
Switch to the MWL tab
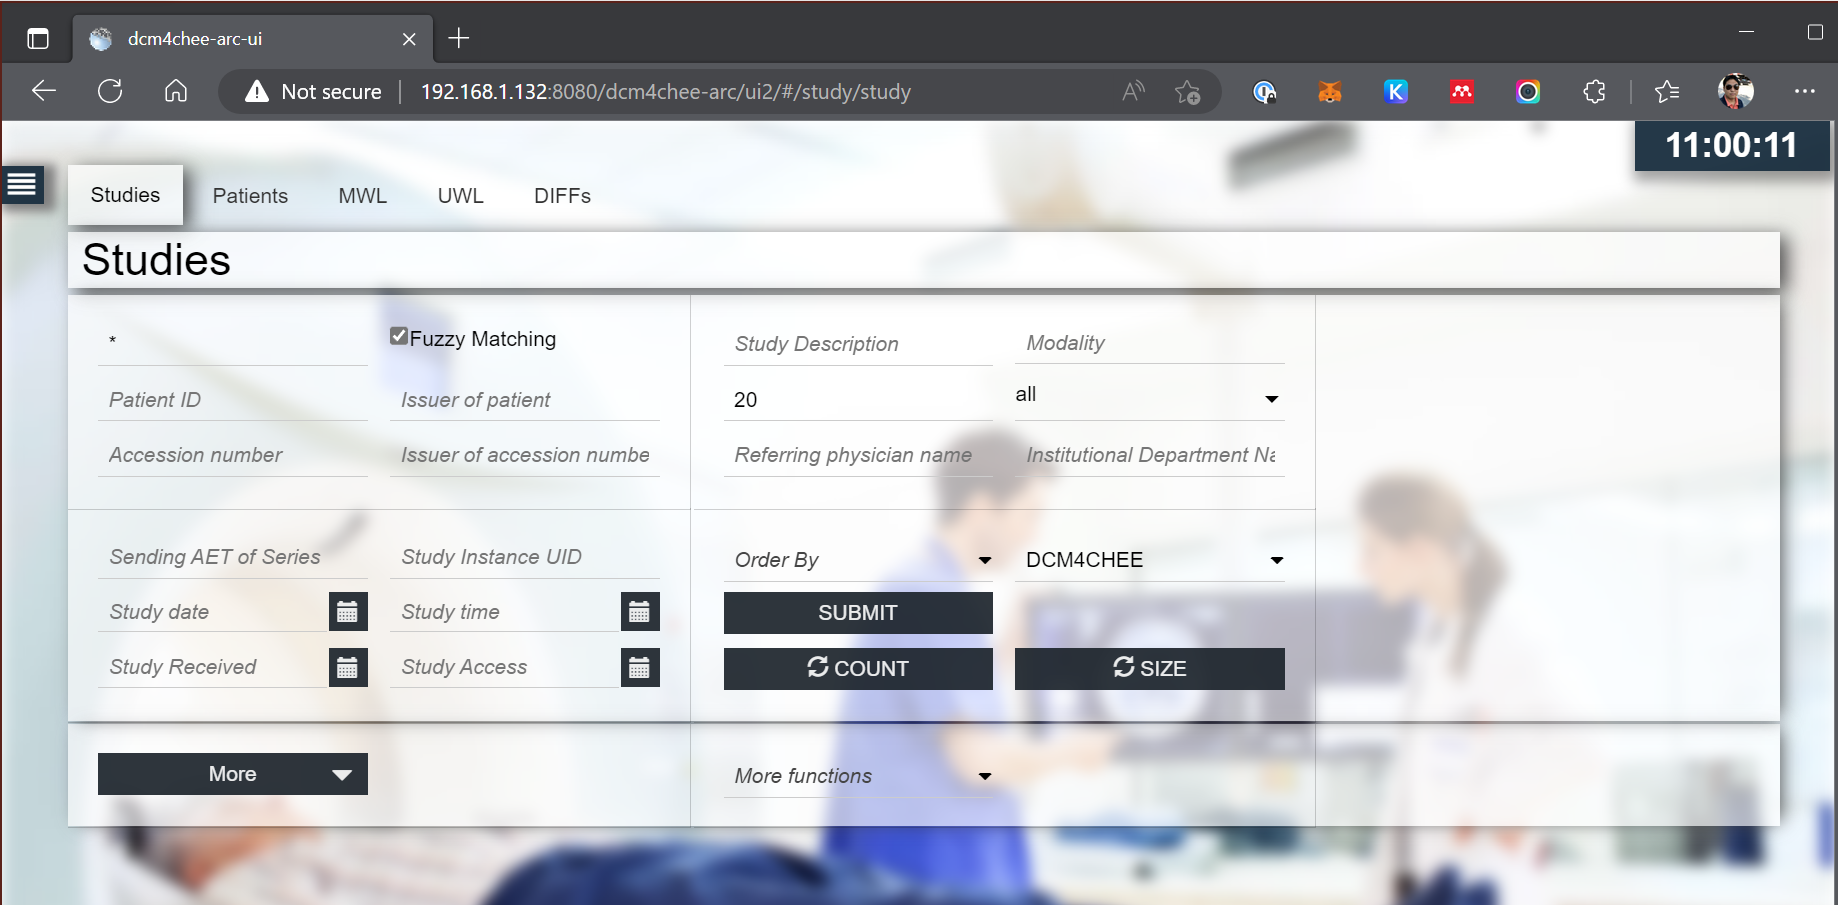click(362, 196)
